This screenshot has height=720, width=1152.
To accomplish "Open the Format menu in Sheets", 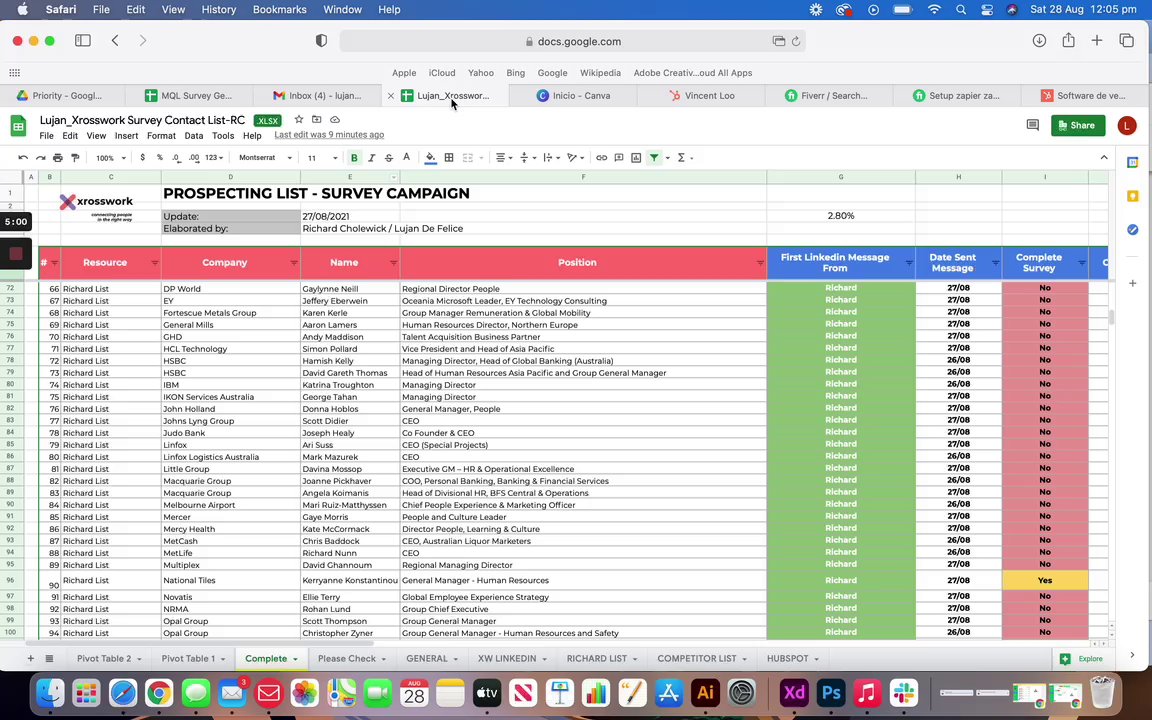I will [161, 136].
